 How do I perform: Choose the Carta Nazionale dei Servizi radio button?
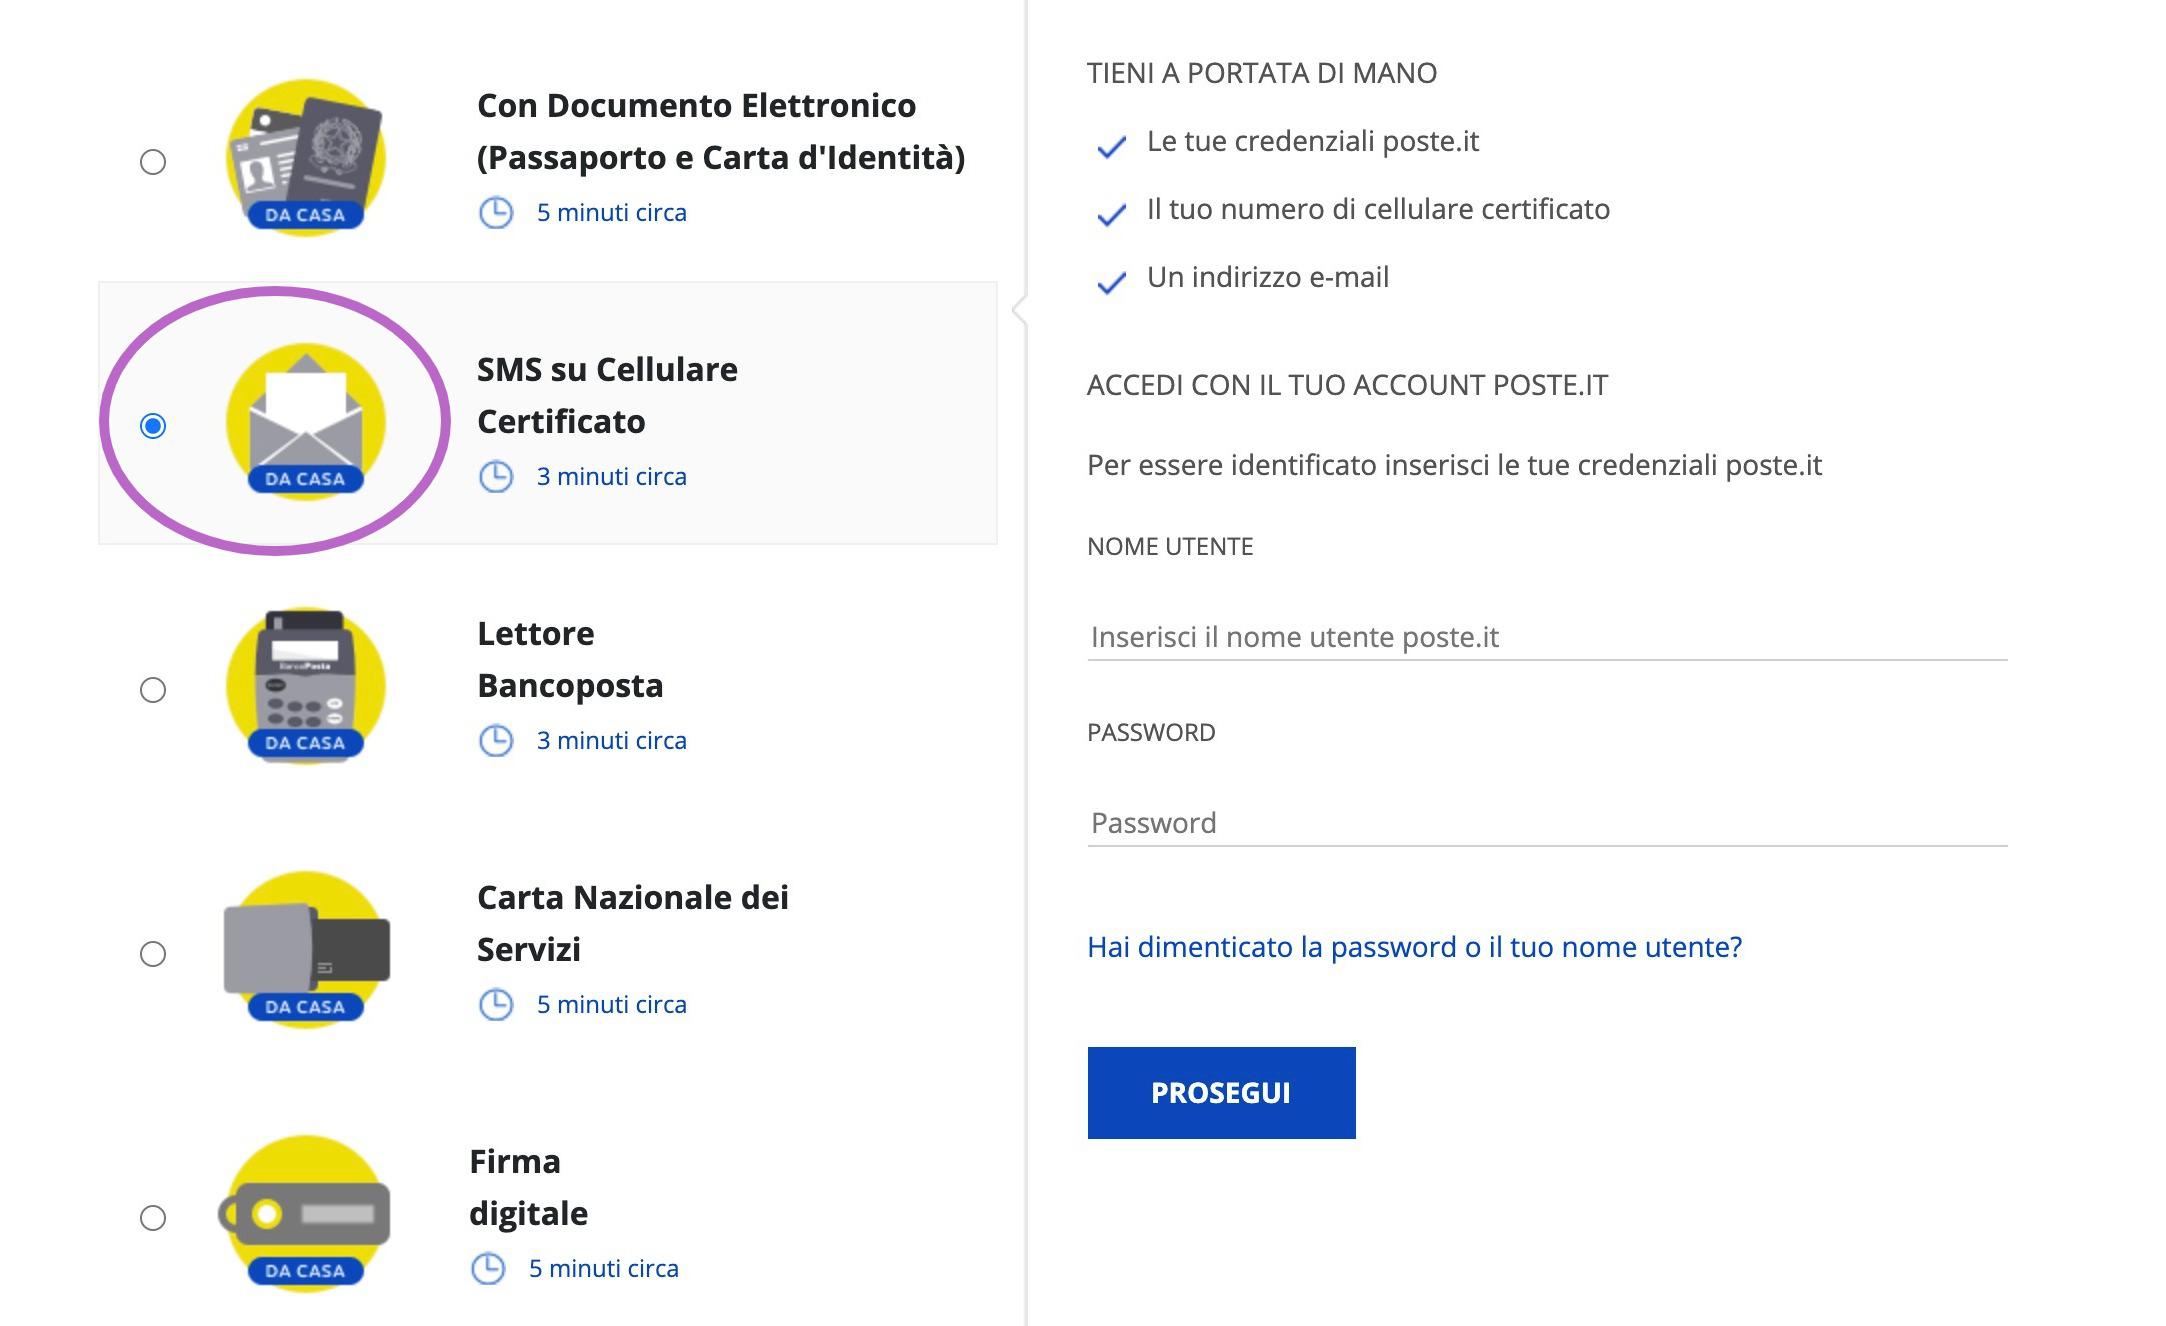pyautogui.click(x=153, y=954)
